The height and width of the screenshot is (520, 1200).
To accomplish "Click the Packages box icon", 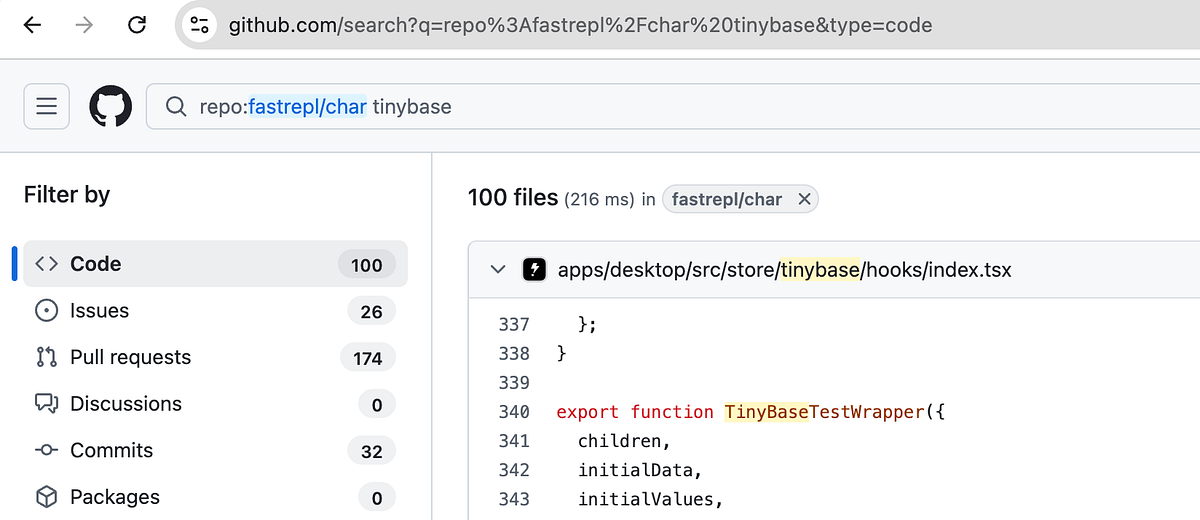I will pyautogui.click(x=46, y=497).
